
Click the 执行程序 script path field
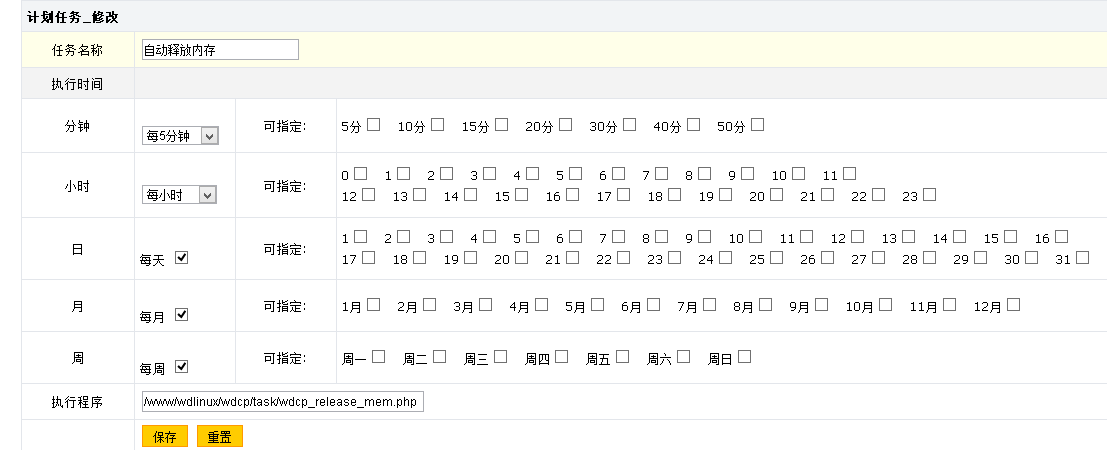tap(282, 402)
